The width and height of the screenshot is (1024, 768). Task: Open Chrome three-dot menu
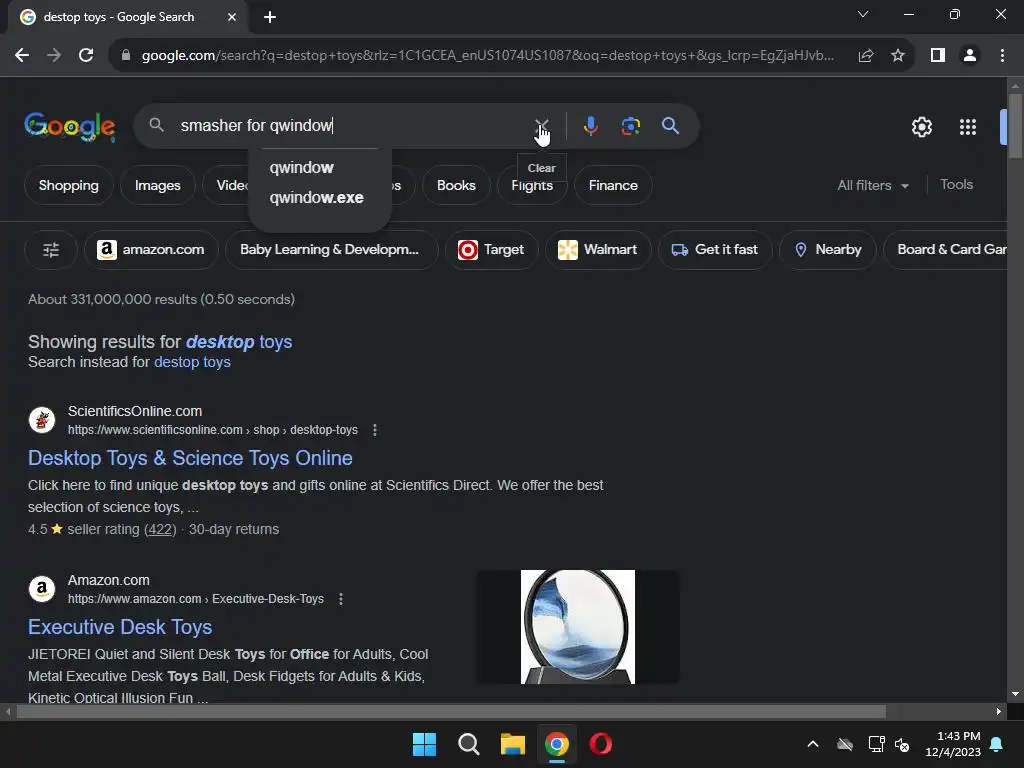[1002, 56]
